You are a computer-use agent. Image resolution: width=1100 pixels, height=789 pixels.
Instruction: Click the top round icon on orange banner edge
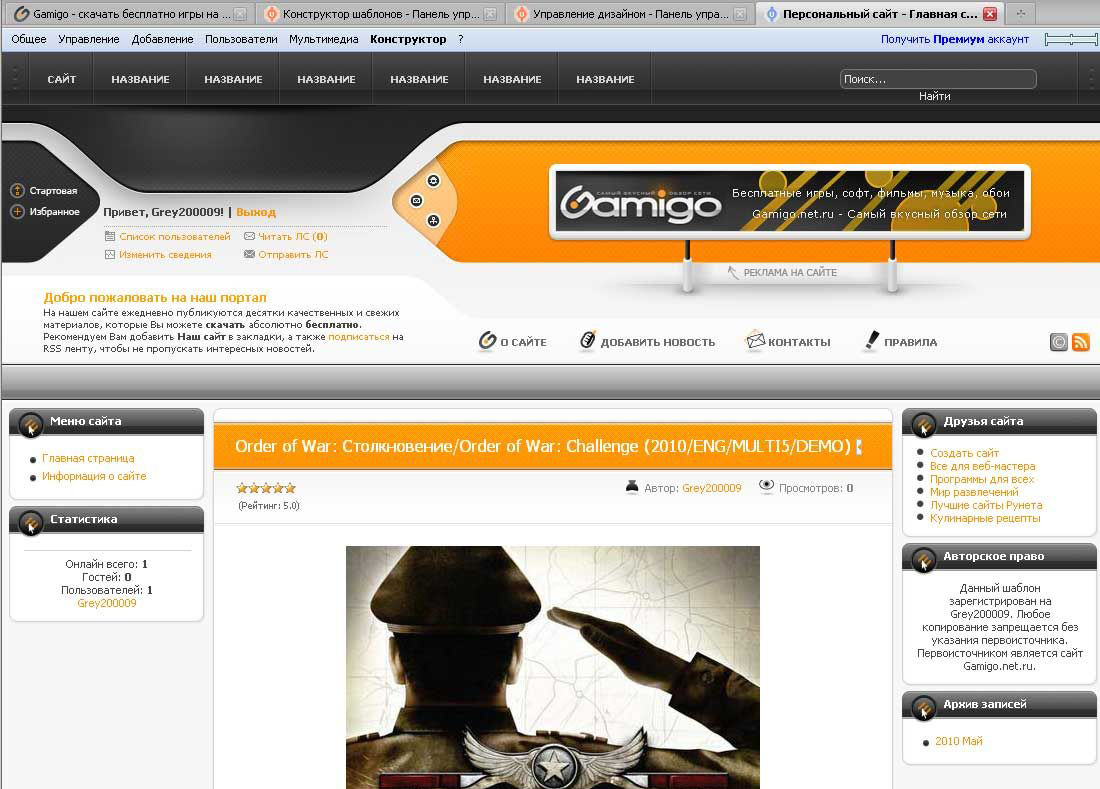(x=434, y=181)
